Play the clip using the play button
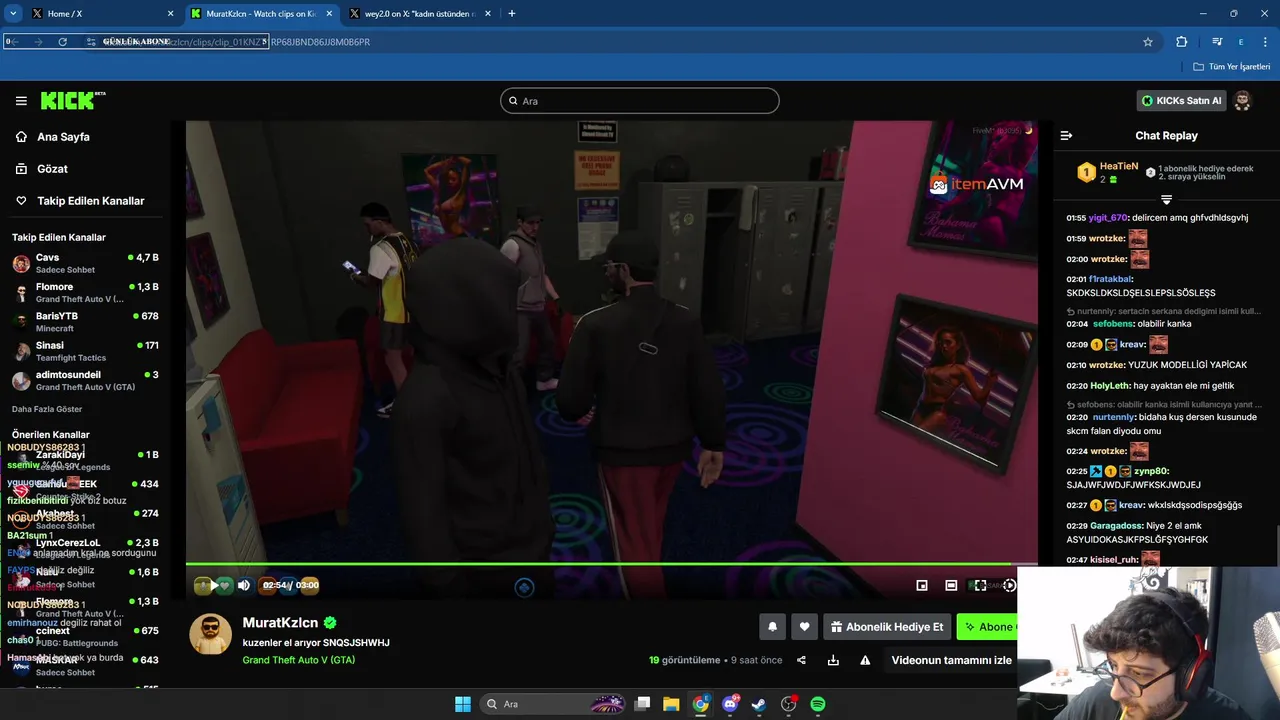1280x720 pixels. tap(213, 585)
